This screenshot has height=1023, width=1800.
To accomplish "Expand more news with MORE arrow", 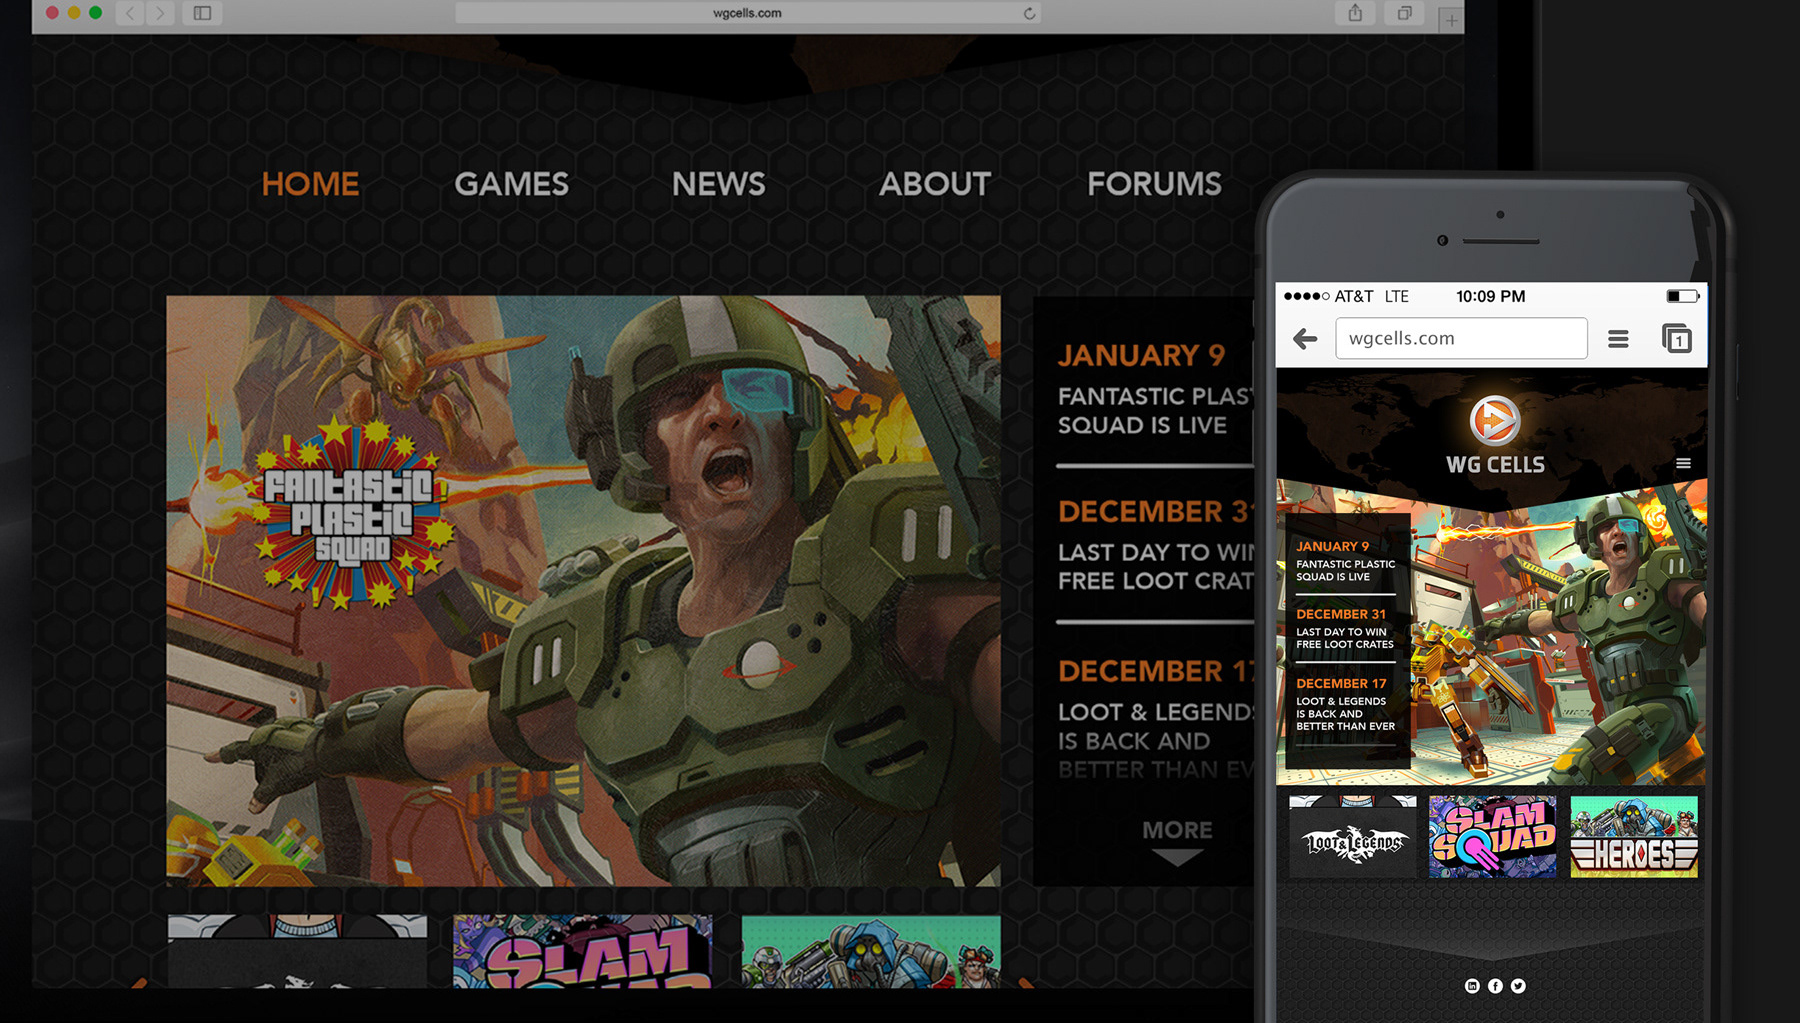I will pyautogui.click(x=1177, y=842).
